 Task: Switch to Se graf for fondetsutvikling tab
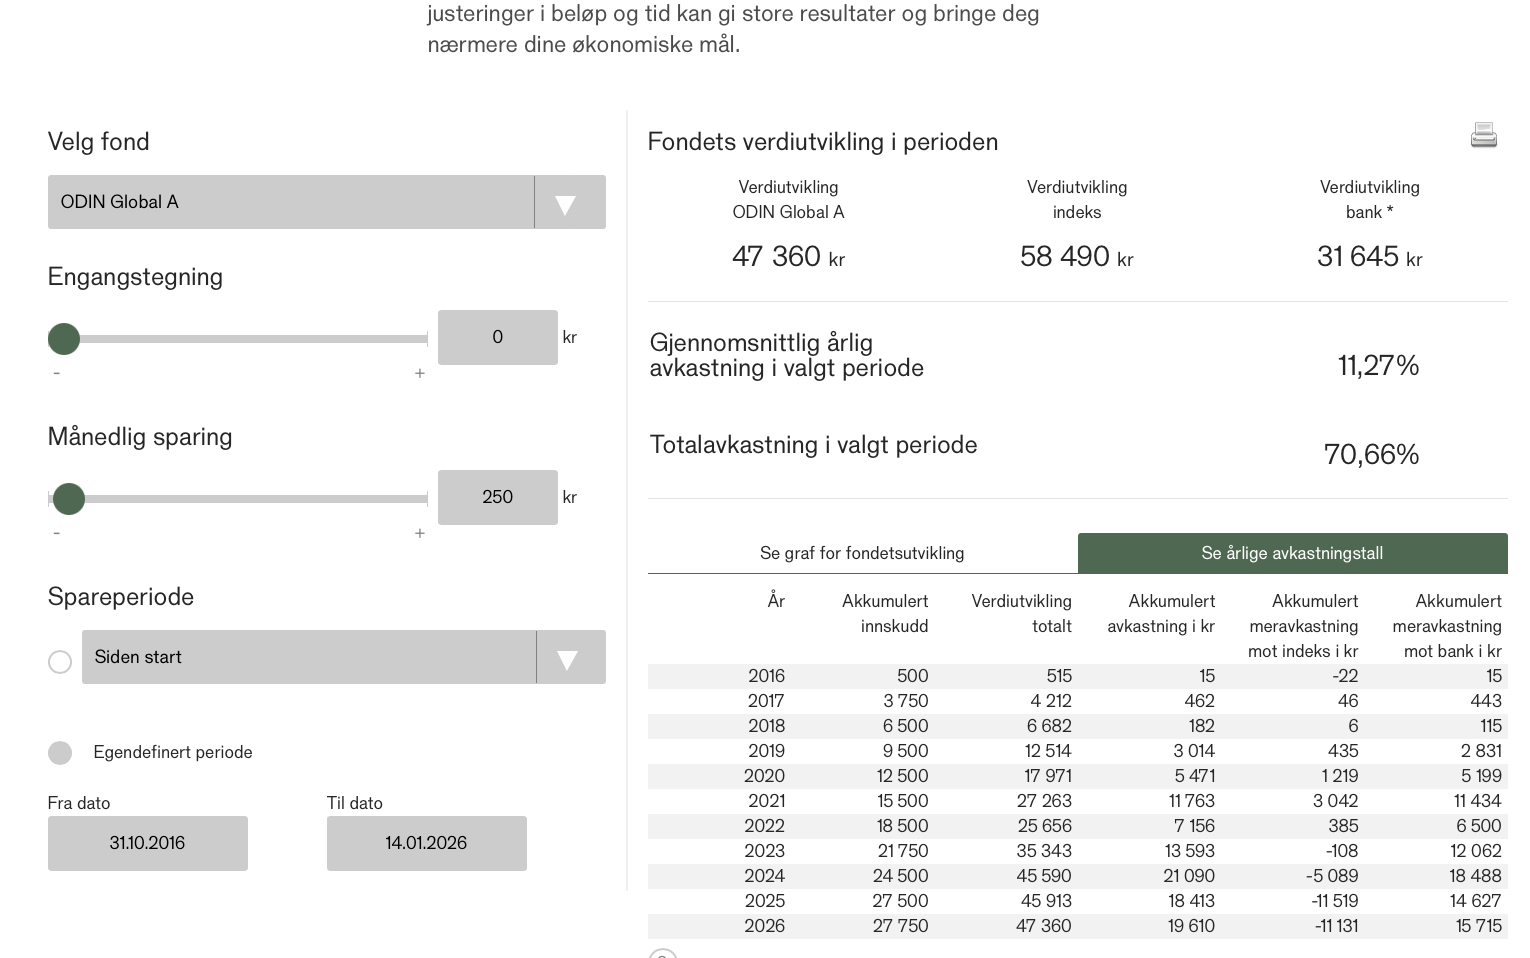862,553
